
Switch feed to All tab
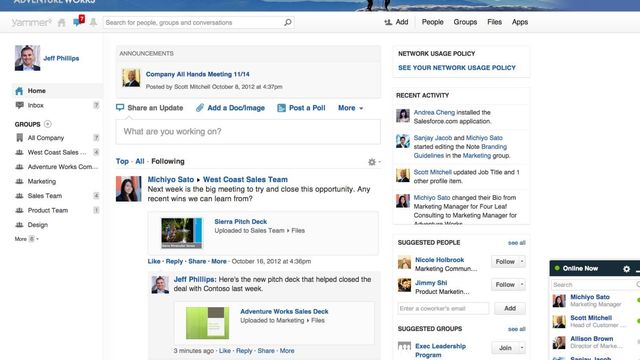tap(140, 161)
